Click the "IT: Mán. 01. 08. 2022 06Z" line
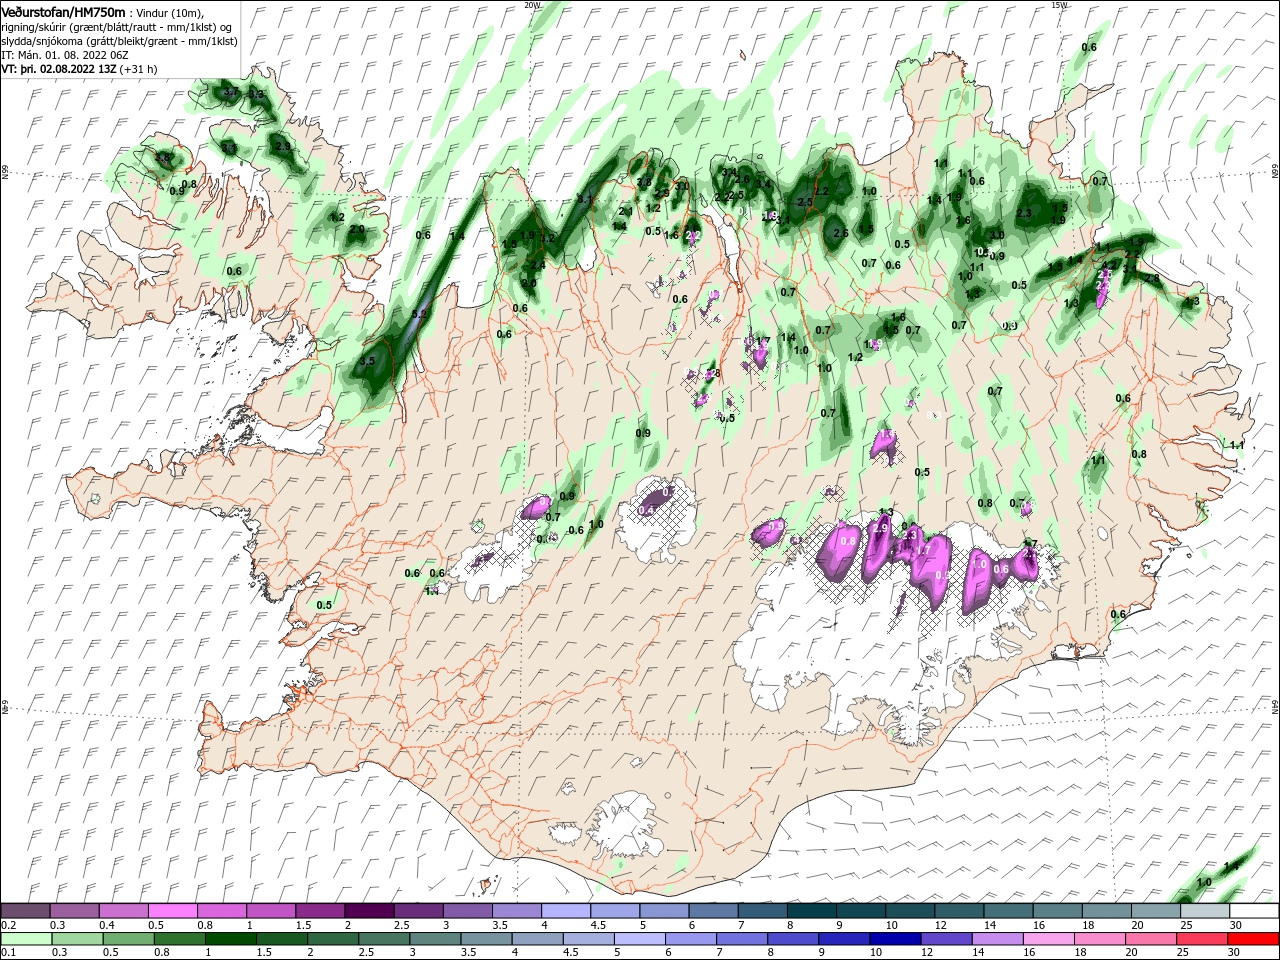1280x960 pixels. pyautogui.click(x=65, y=55)
